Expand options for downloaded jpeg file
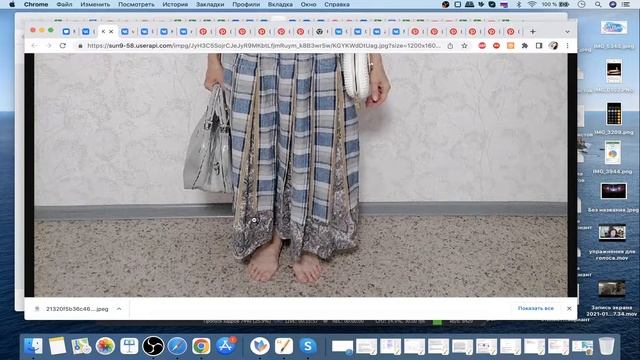The height and width of the screenshot is (360, 640). point(119,309)
